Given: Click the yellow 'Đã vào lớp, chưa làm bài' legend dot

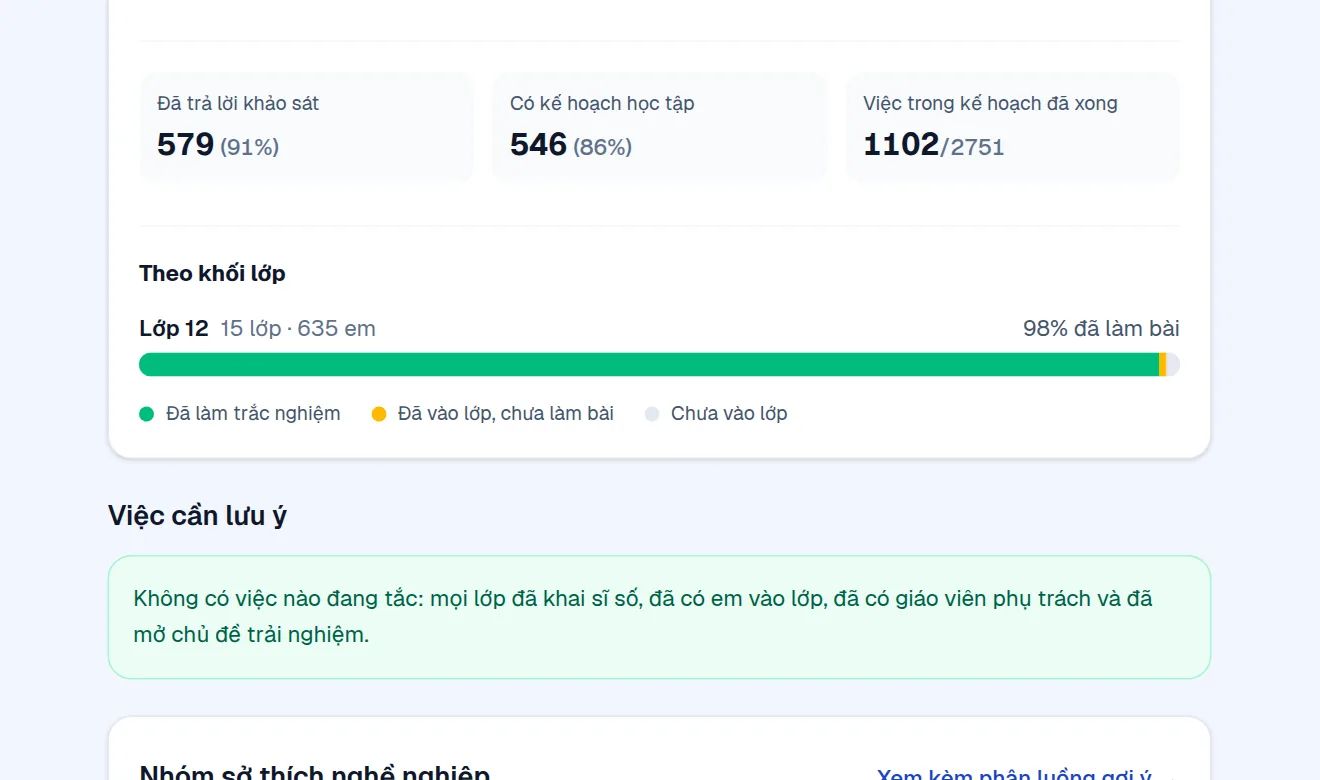Looking at the screenshot, I should pos(379,414).
